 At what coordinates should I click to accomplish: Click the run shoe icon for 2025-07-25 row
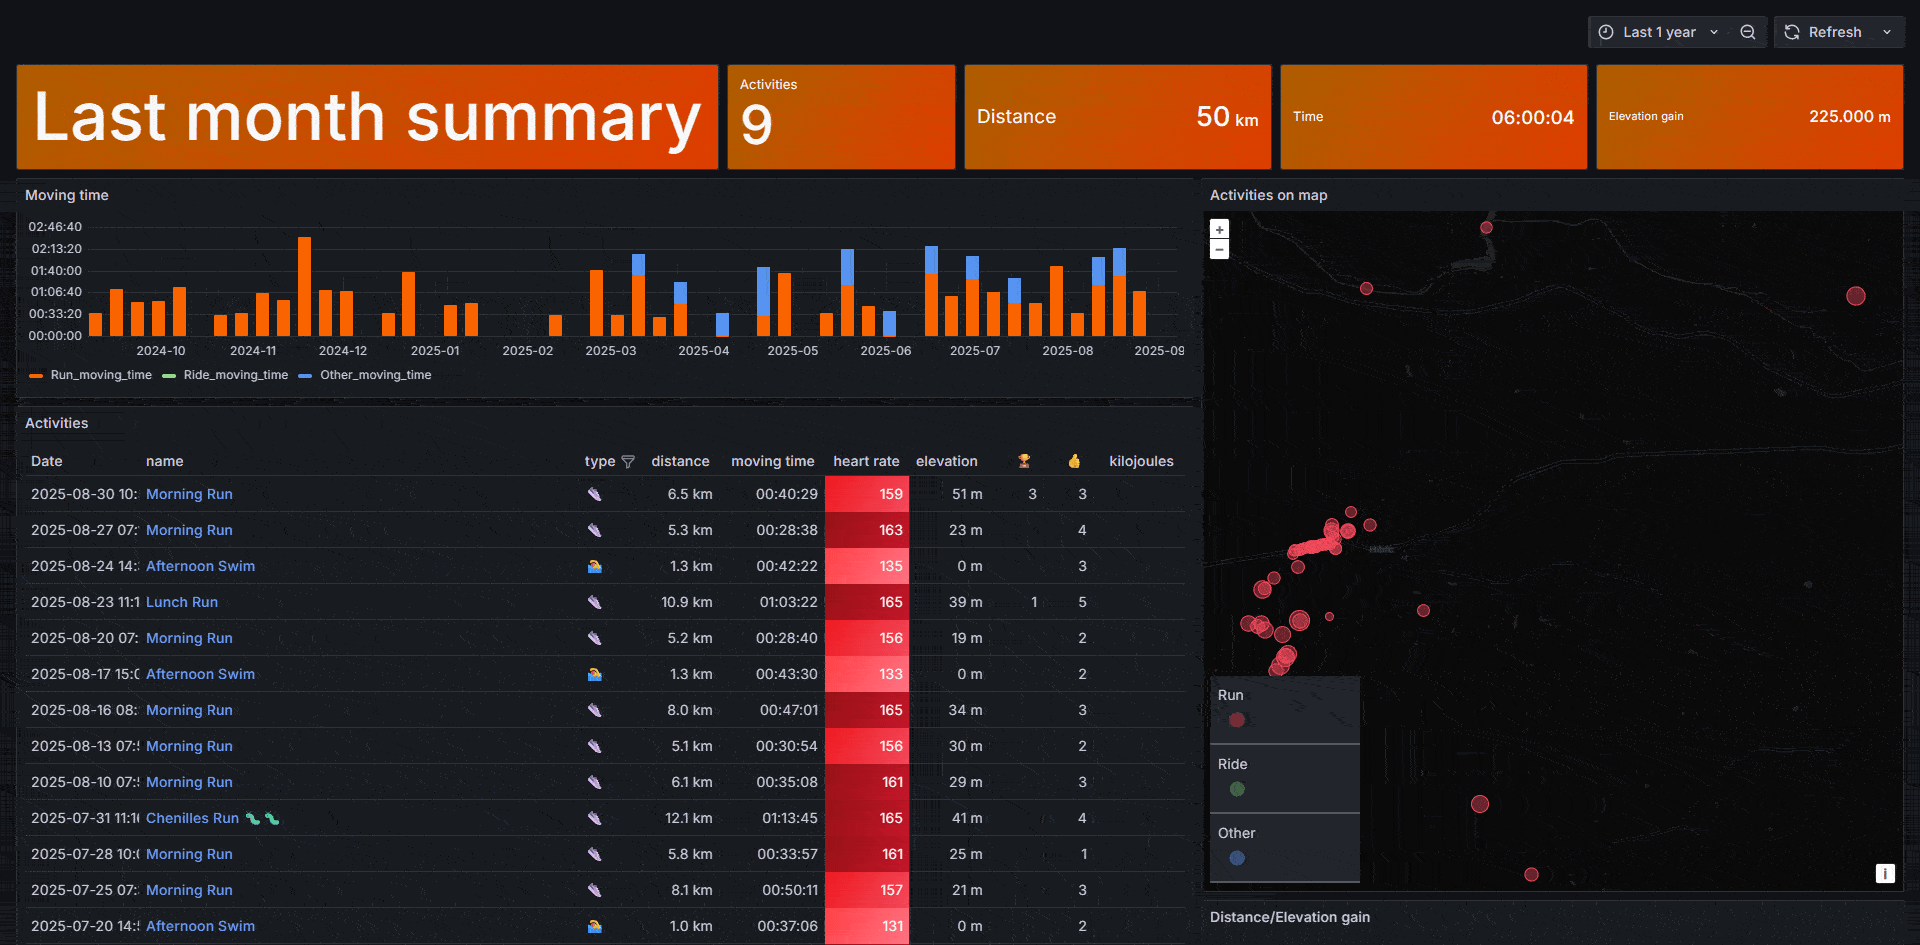point(594,890)
